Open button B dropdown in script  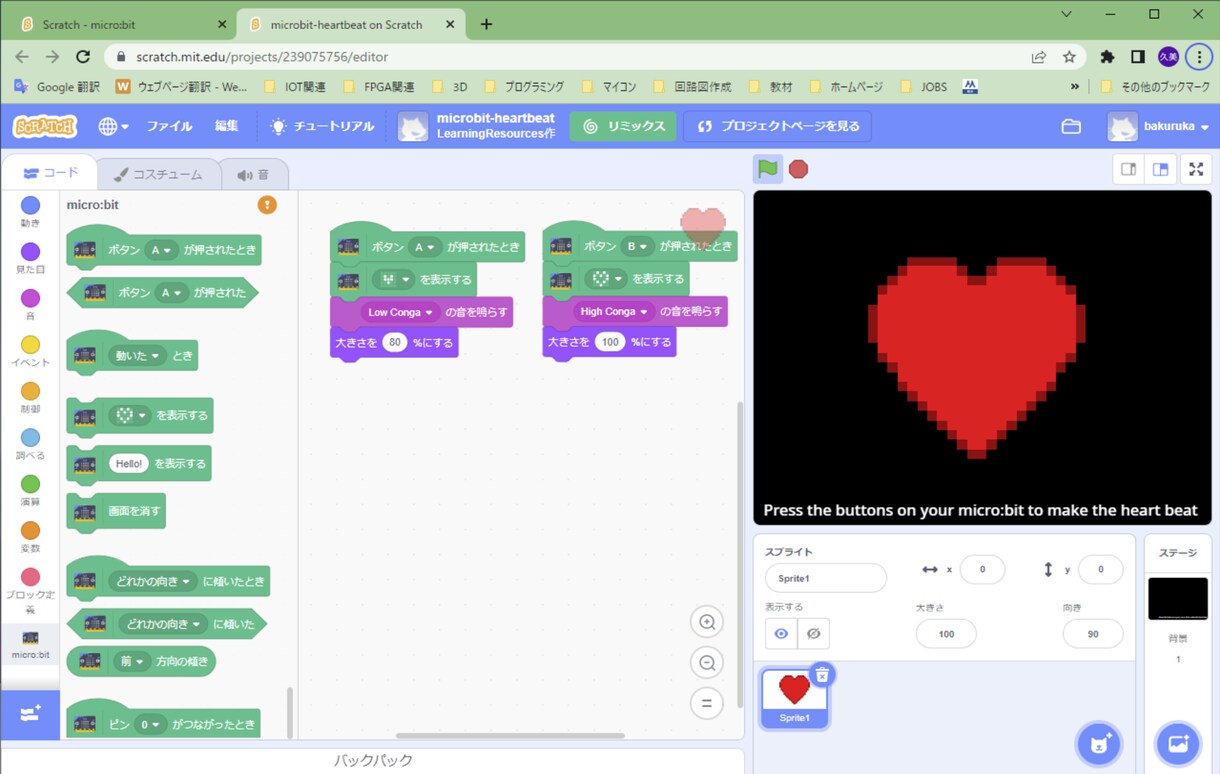(636, 246)
